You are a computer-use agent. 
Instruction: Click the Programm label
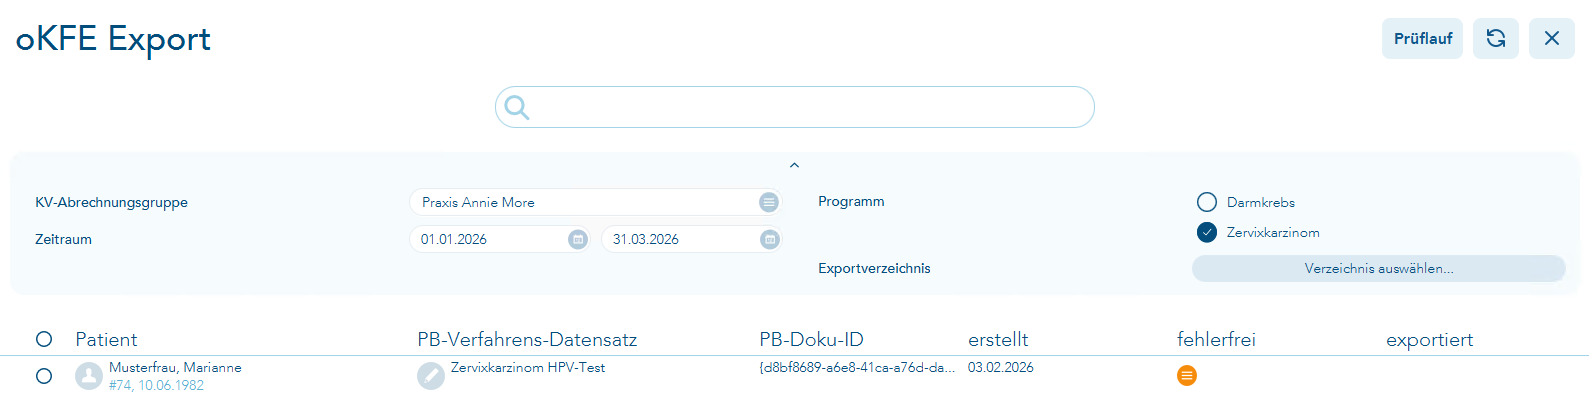point(851,201)
